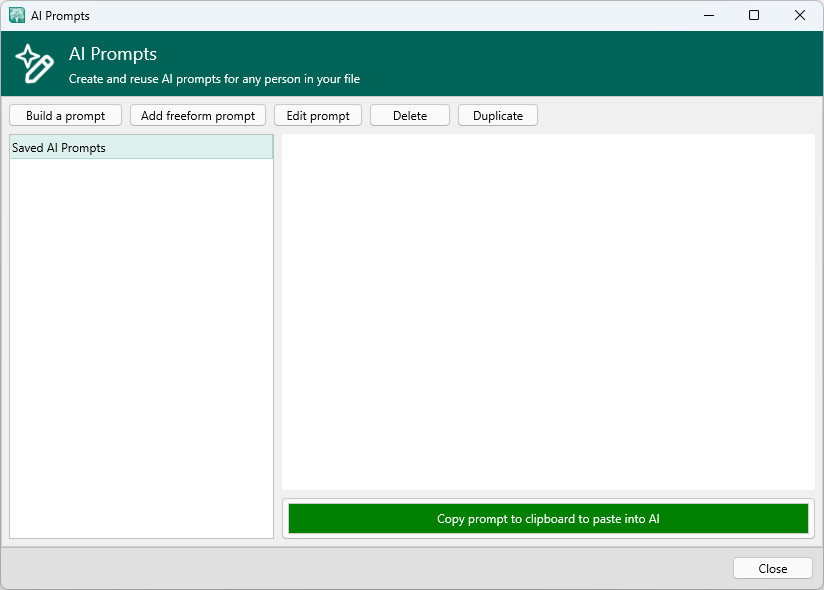824x590 pixels.
Task: Select the Saved AI Prompts list header
Action: 141,148
